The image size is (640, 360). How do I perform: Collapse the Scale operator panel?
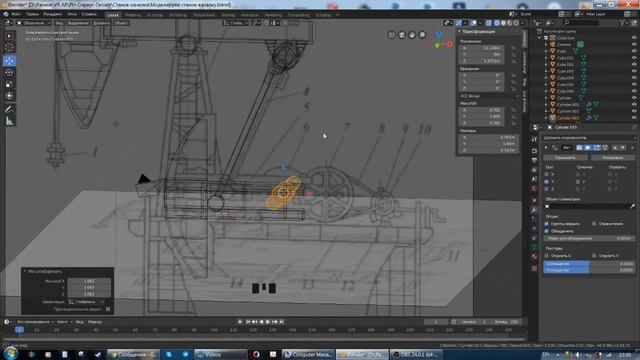25,271
